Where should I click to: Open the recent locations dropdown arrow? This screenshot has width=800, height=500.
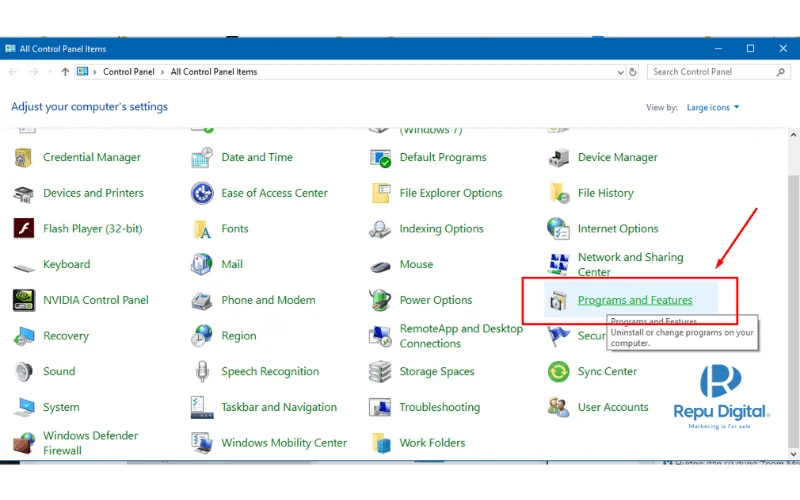49,72
